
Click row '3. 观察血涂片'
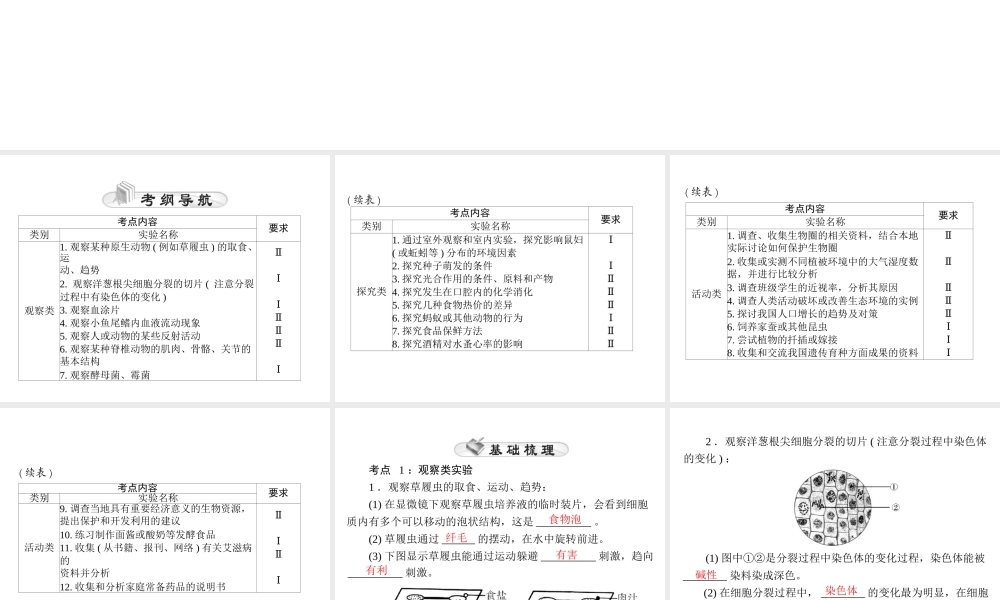pyautogui.click(x=90, y=310)
